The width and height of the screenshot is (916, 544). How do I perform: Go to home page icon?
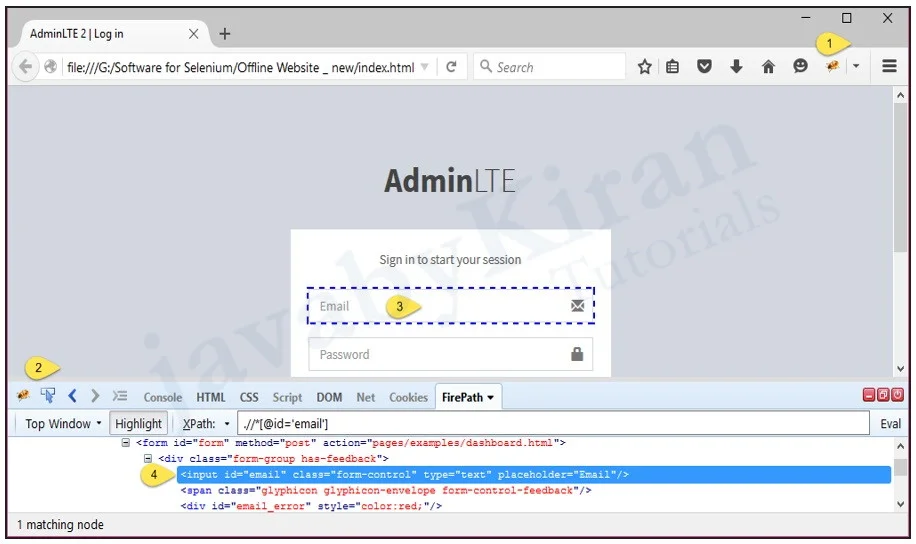[x=768, y=67]
